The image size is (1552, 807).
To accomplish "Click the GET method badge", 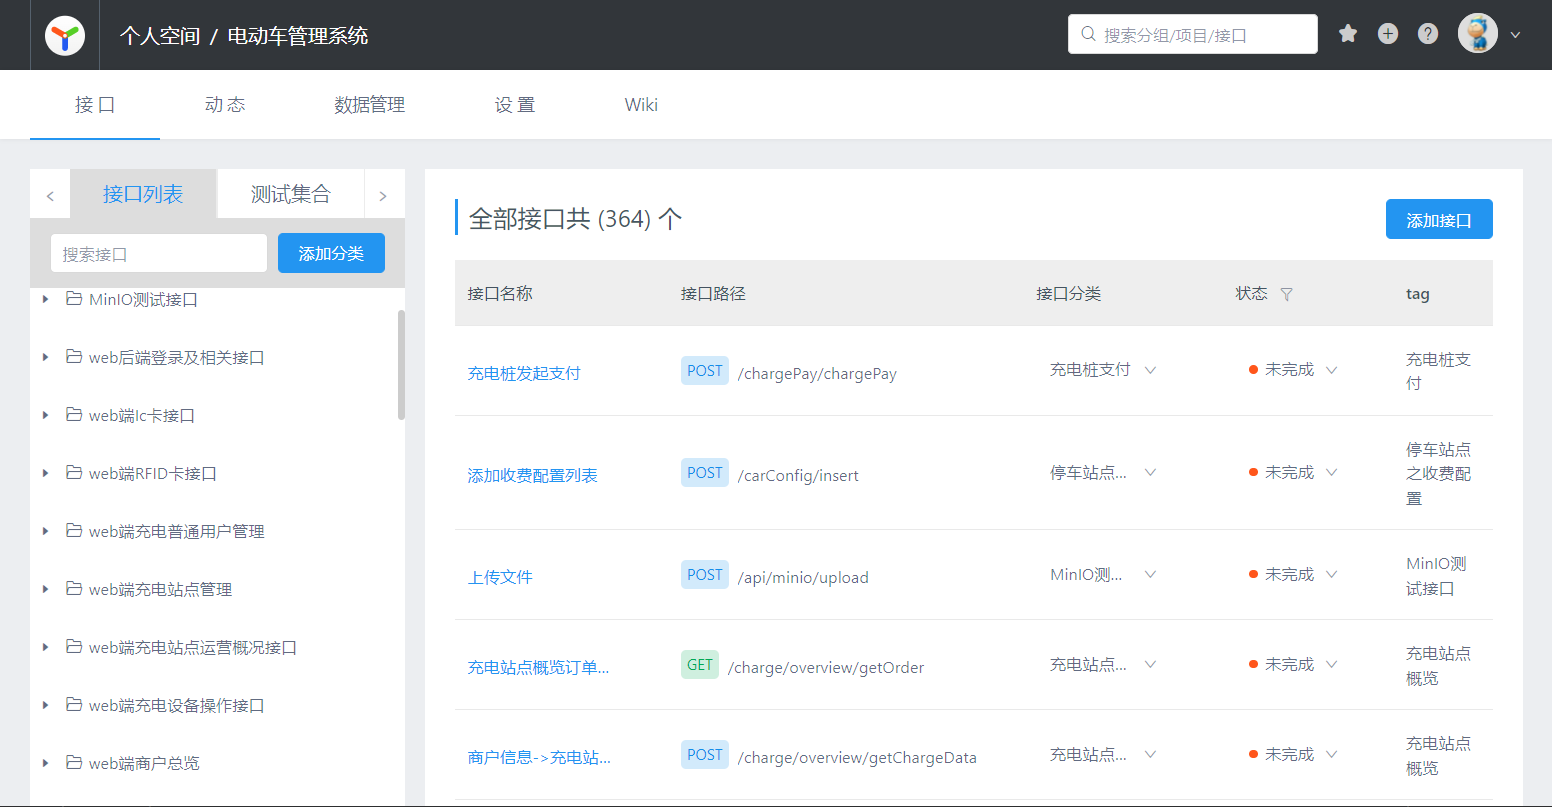I will 700,664.
